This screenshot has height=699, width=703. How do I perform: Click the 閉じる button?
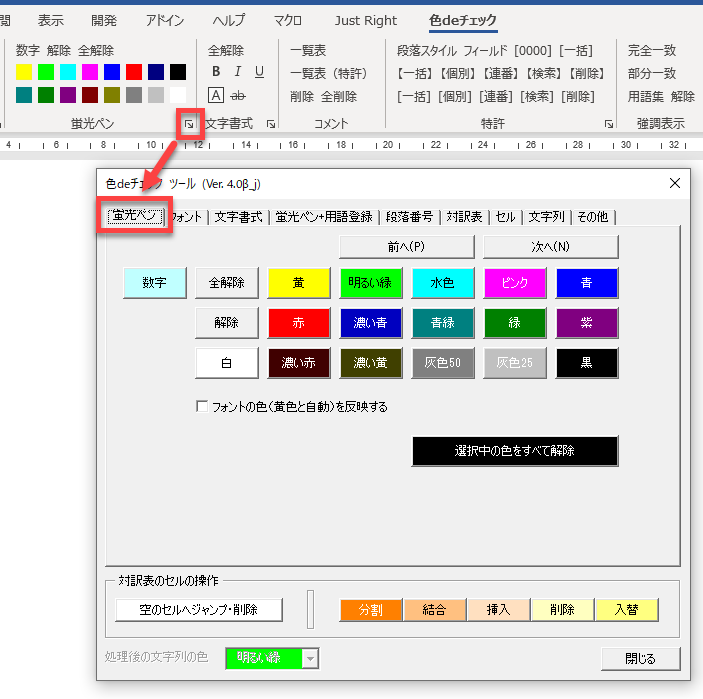(640, 659)
